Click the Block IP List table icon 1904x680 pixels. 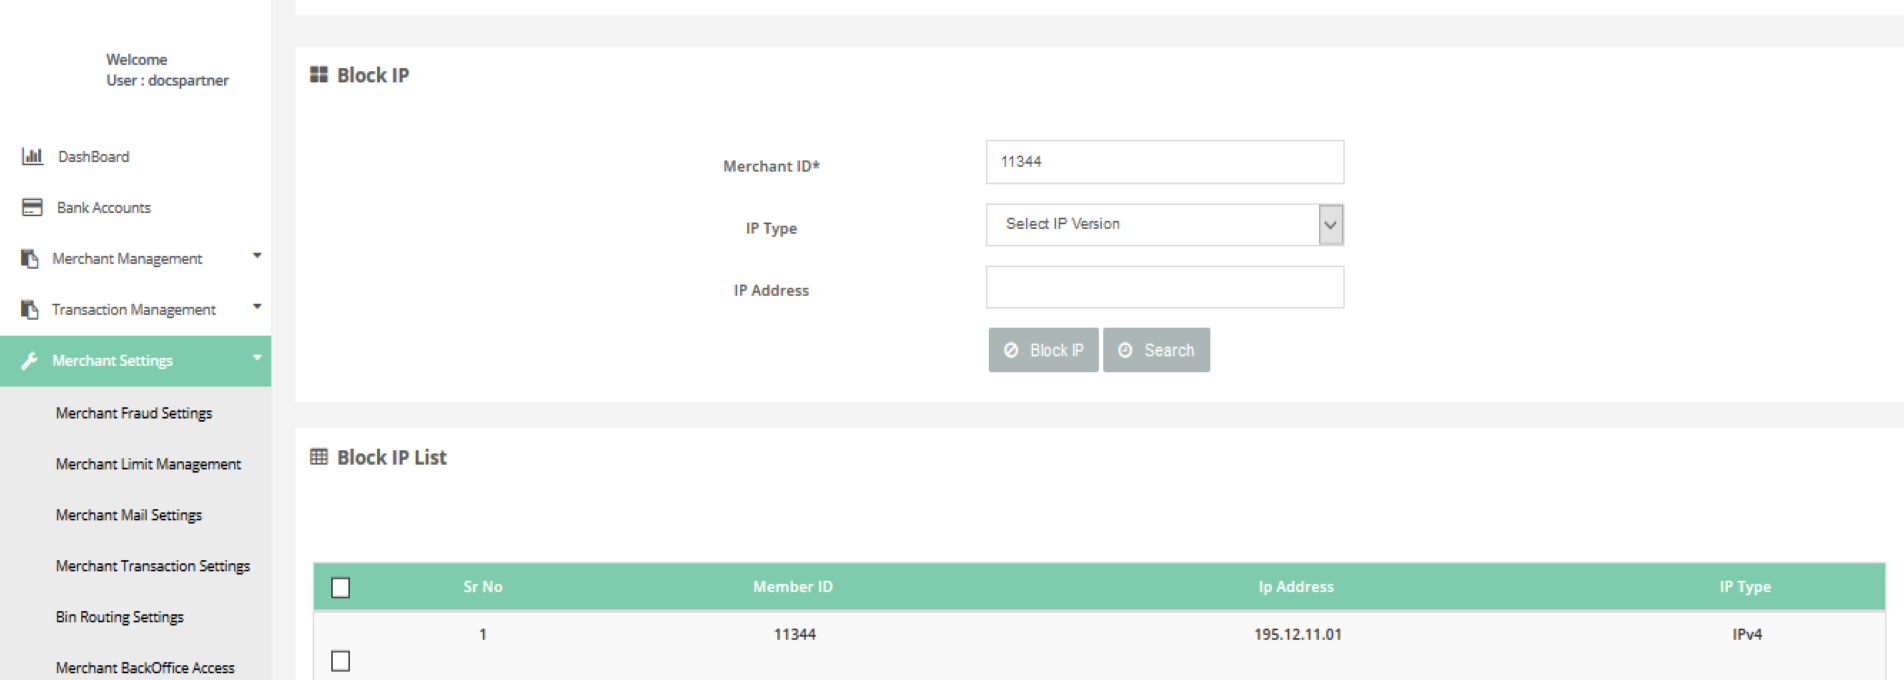coord(319,457)
